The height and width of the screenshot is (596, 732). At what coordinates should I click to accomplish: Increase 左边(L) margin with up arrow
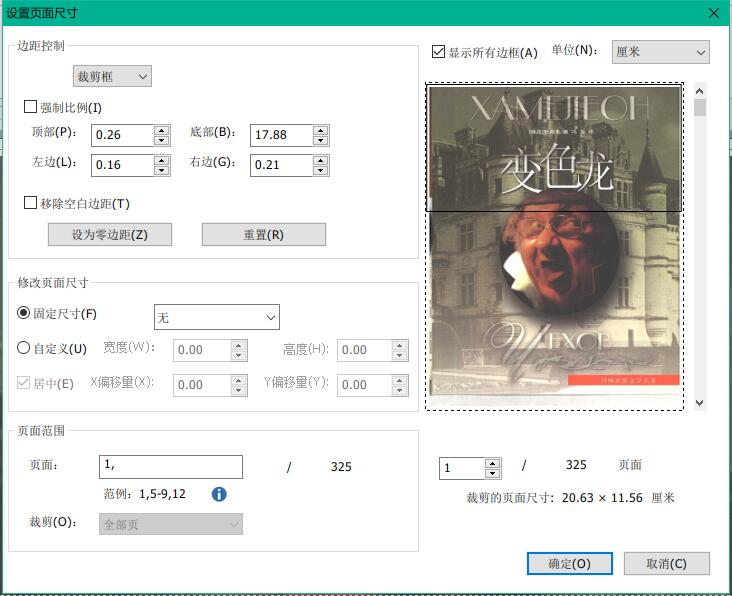coord(162,160)
